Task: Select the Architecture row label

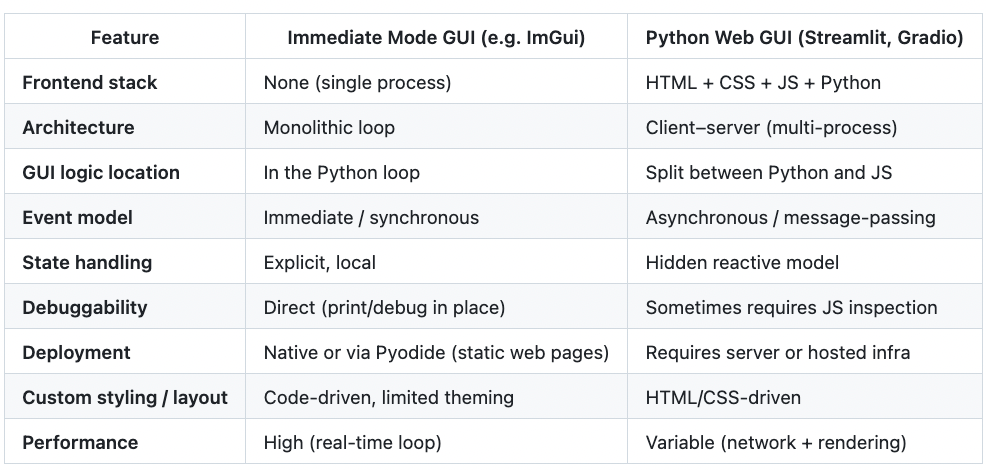Action: tap(79, 128)
